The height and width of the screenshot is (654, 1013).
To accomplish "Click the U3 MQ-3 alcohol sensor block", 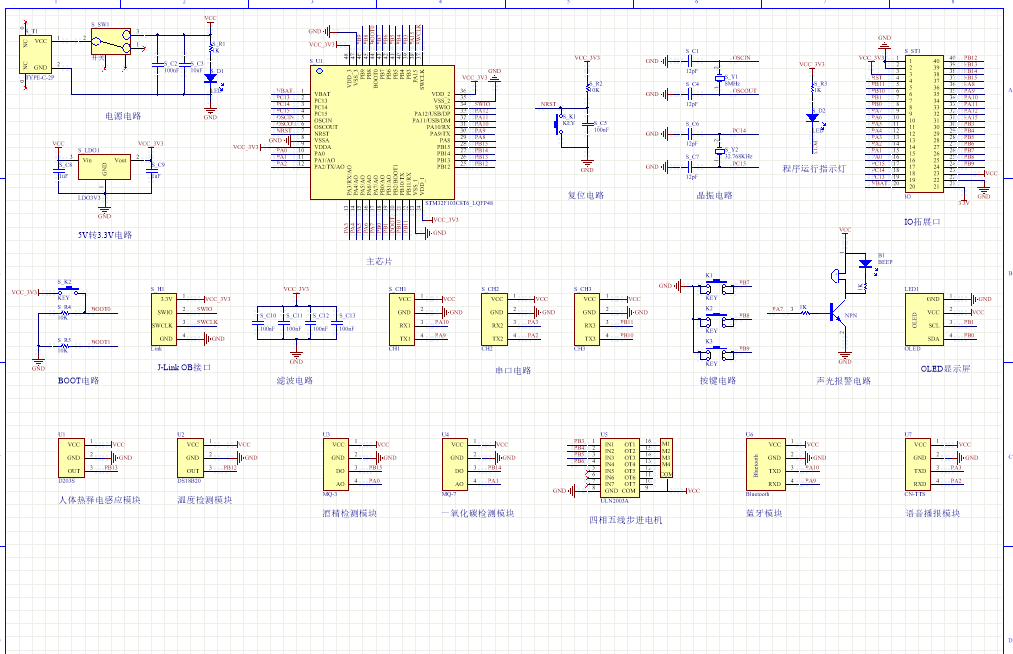I will [336, 463].
